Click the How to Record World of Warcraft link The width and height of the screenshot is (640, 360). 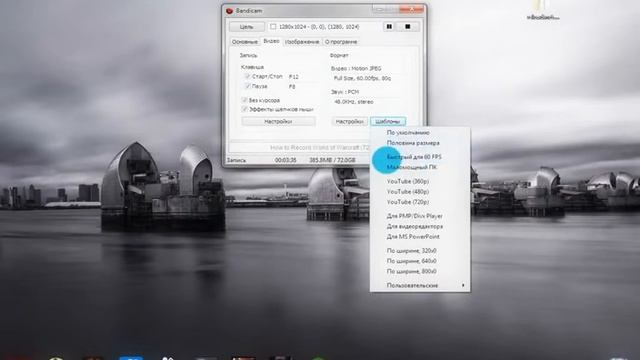tap(319, 147)
